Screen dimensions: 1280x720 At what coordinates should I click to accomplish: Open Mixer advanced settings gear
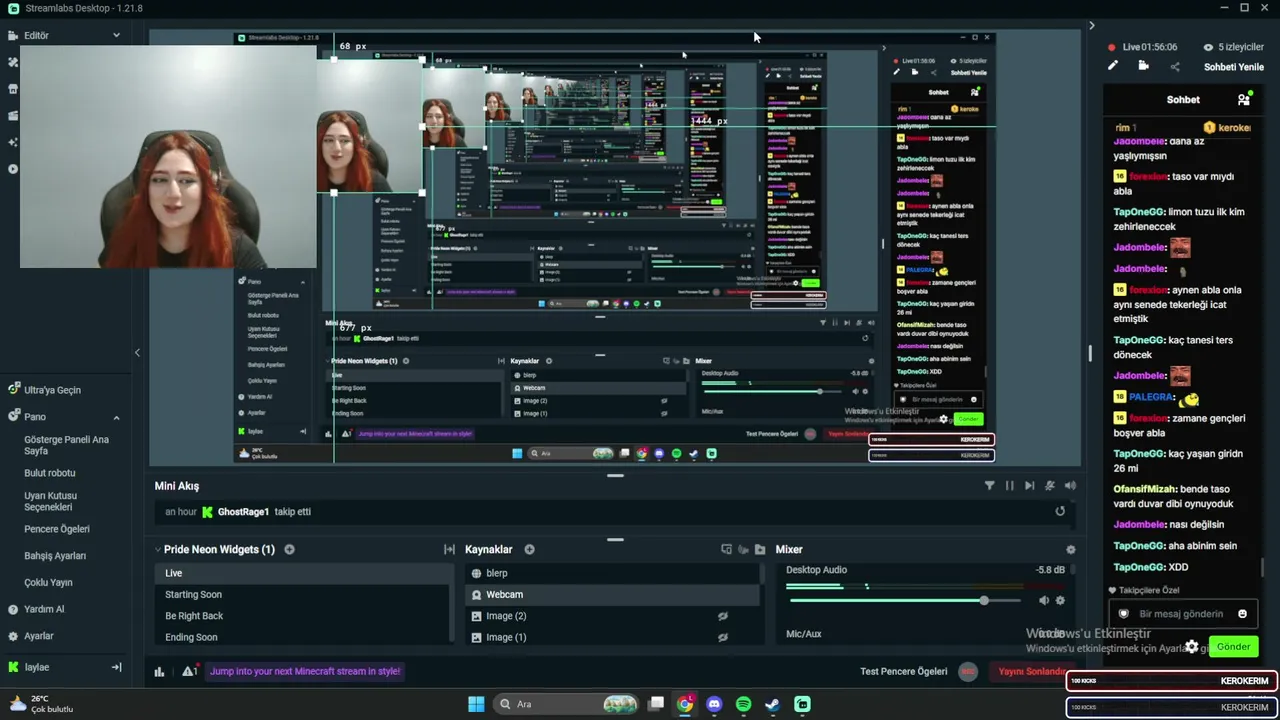(1071, 549)
